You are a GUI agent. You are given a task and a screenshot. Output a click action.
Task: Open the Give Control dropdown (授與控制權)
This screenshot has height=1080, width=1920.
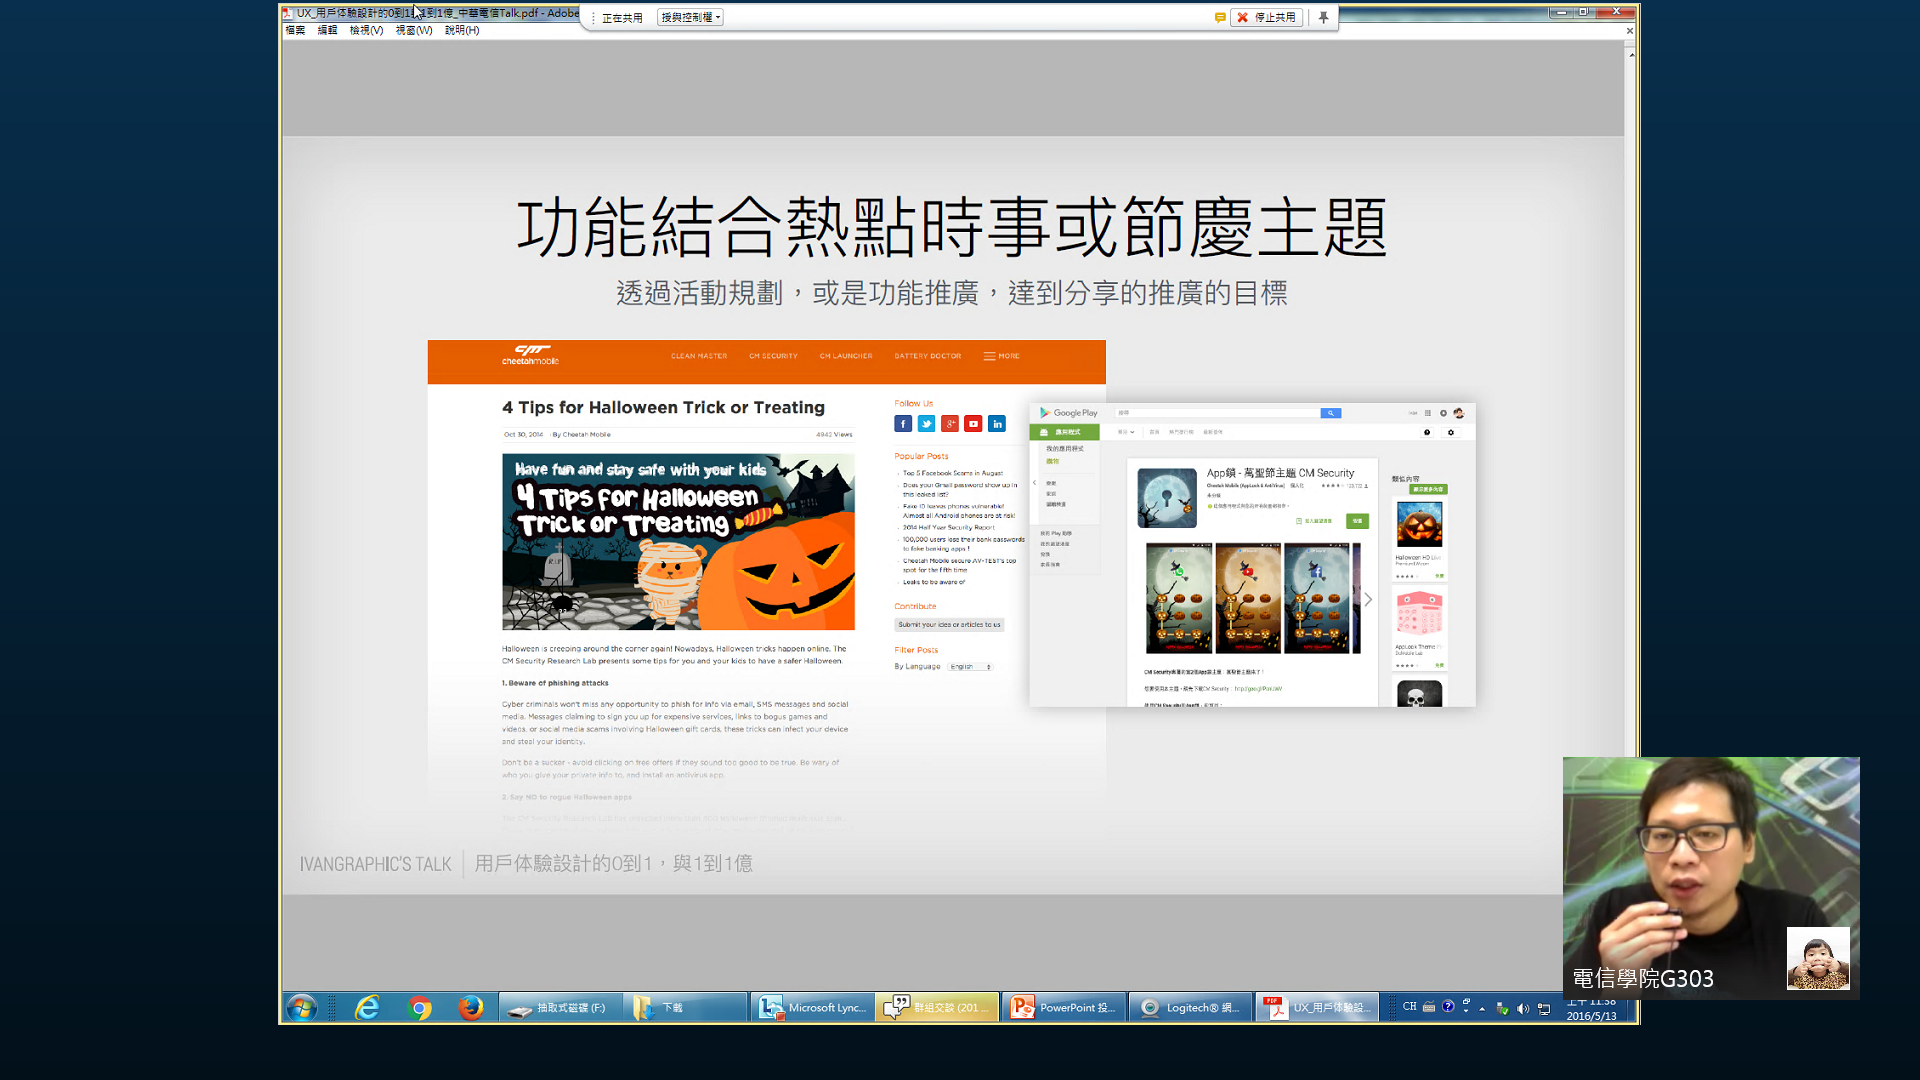690,17
